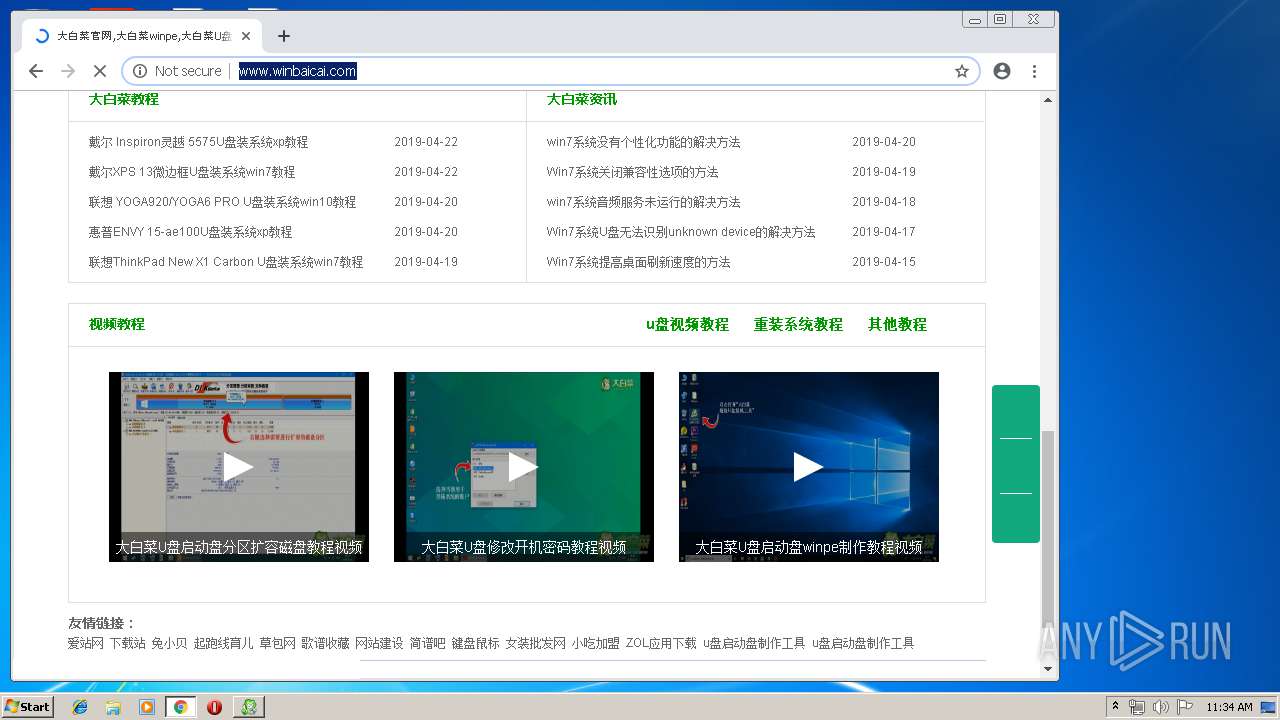Open the 小吃加盟 friend link
Viewport: 1280px width, 720px height.
pyautogui.click(x=595, y=643)
